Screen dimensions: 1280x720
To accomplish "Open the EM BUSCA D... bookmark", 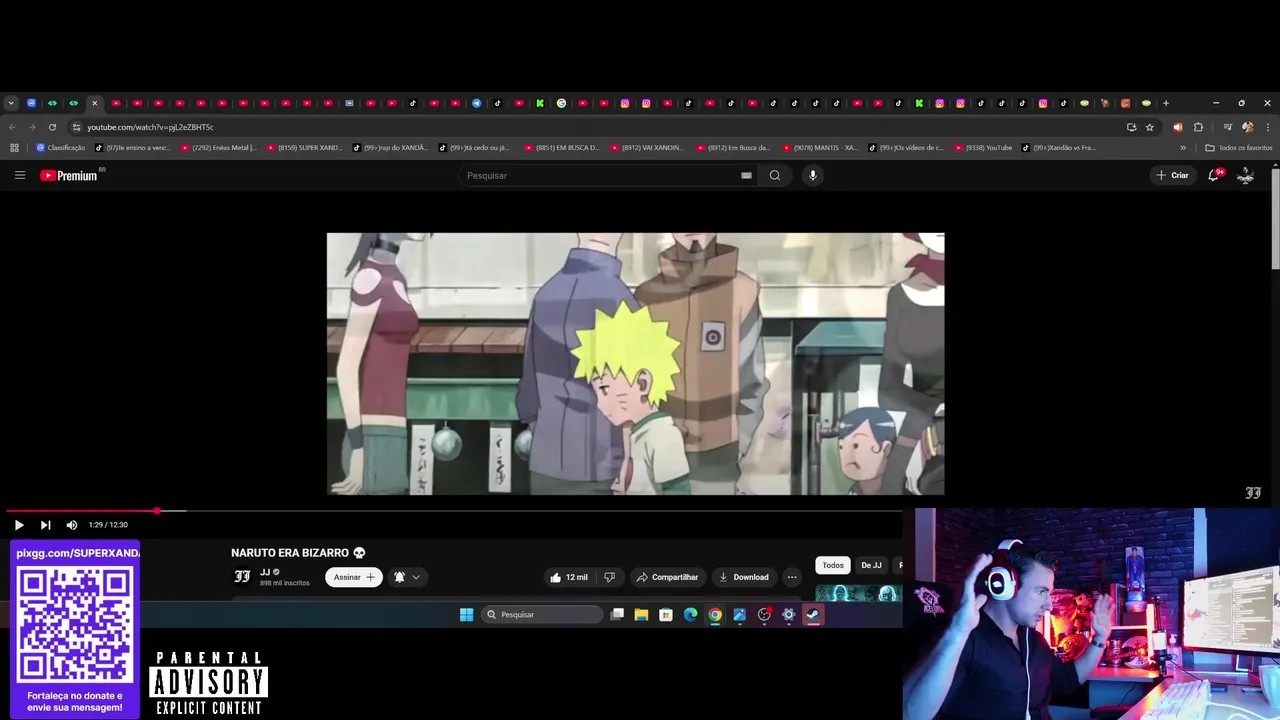I will (561, 148).
